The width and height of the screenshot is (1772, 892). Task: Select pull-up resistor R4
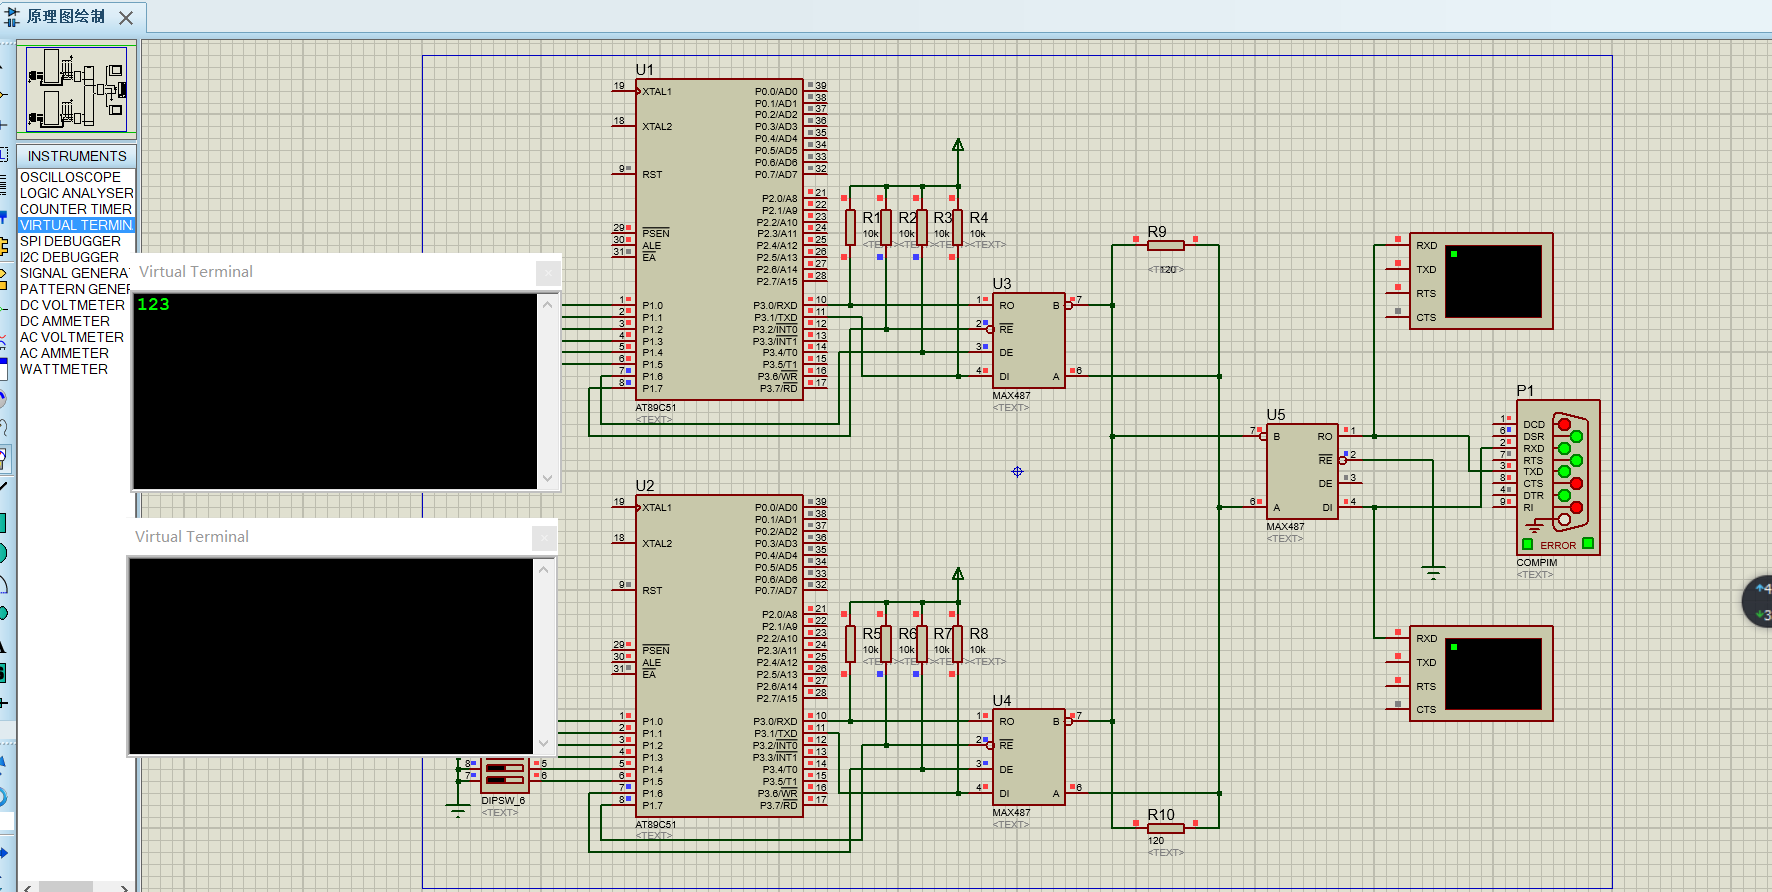(x=958, y=227)
